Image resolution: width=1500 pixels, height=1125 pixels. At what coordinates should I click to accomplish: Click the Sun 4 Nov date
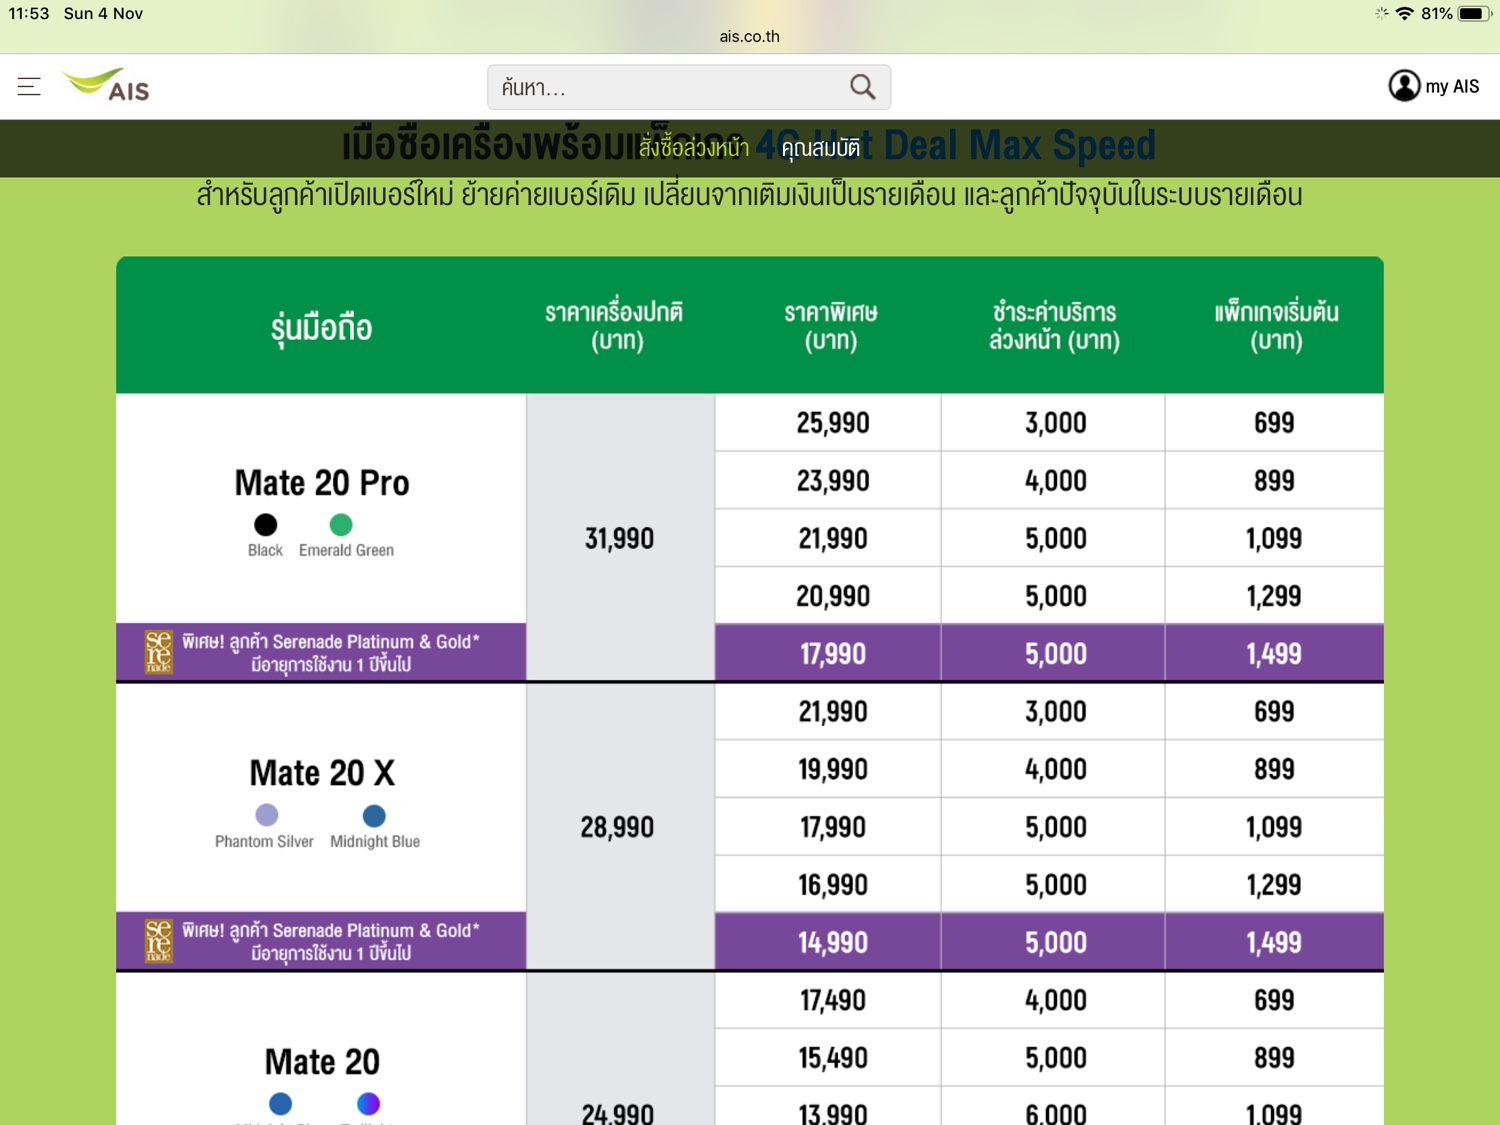tap(103, 13)
